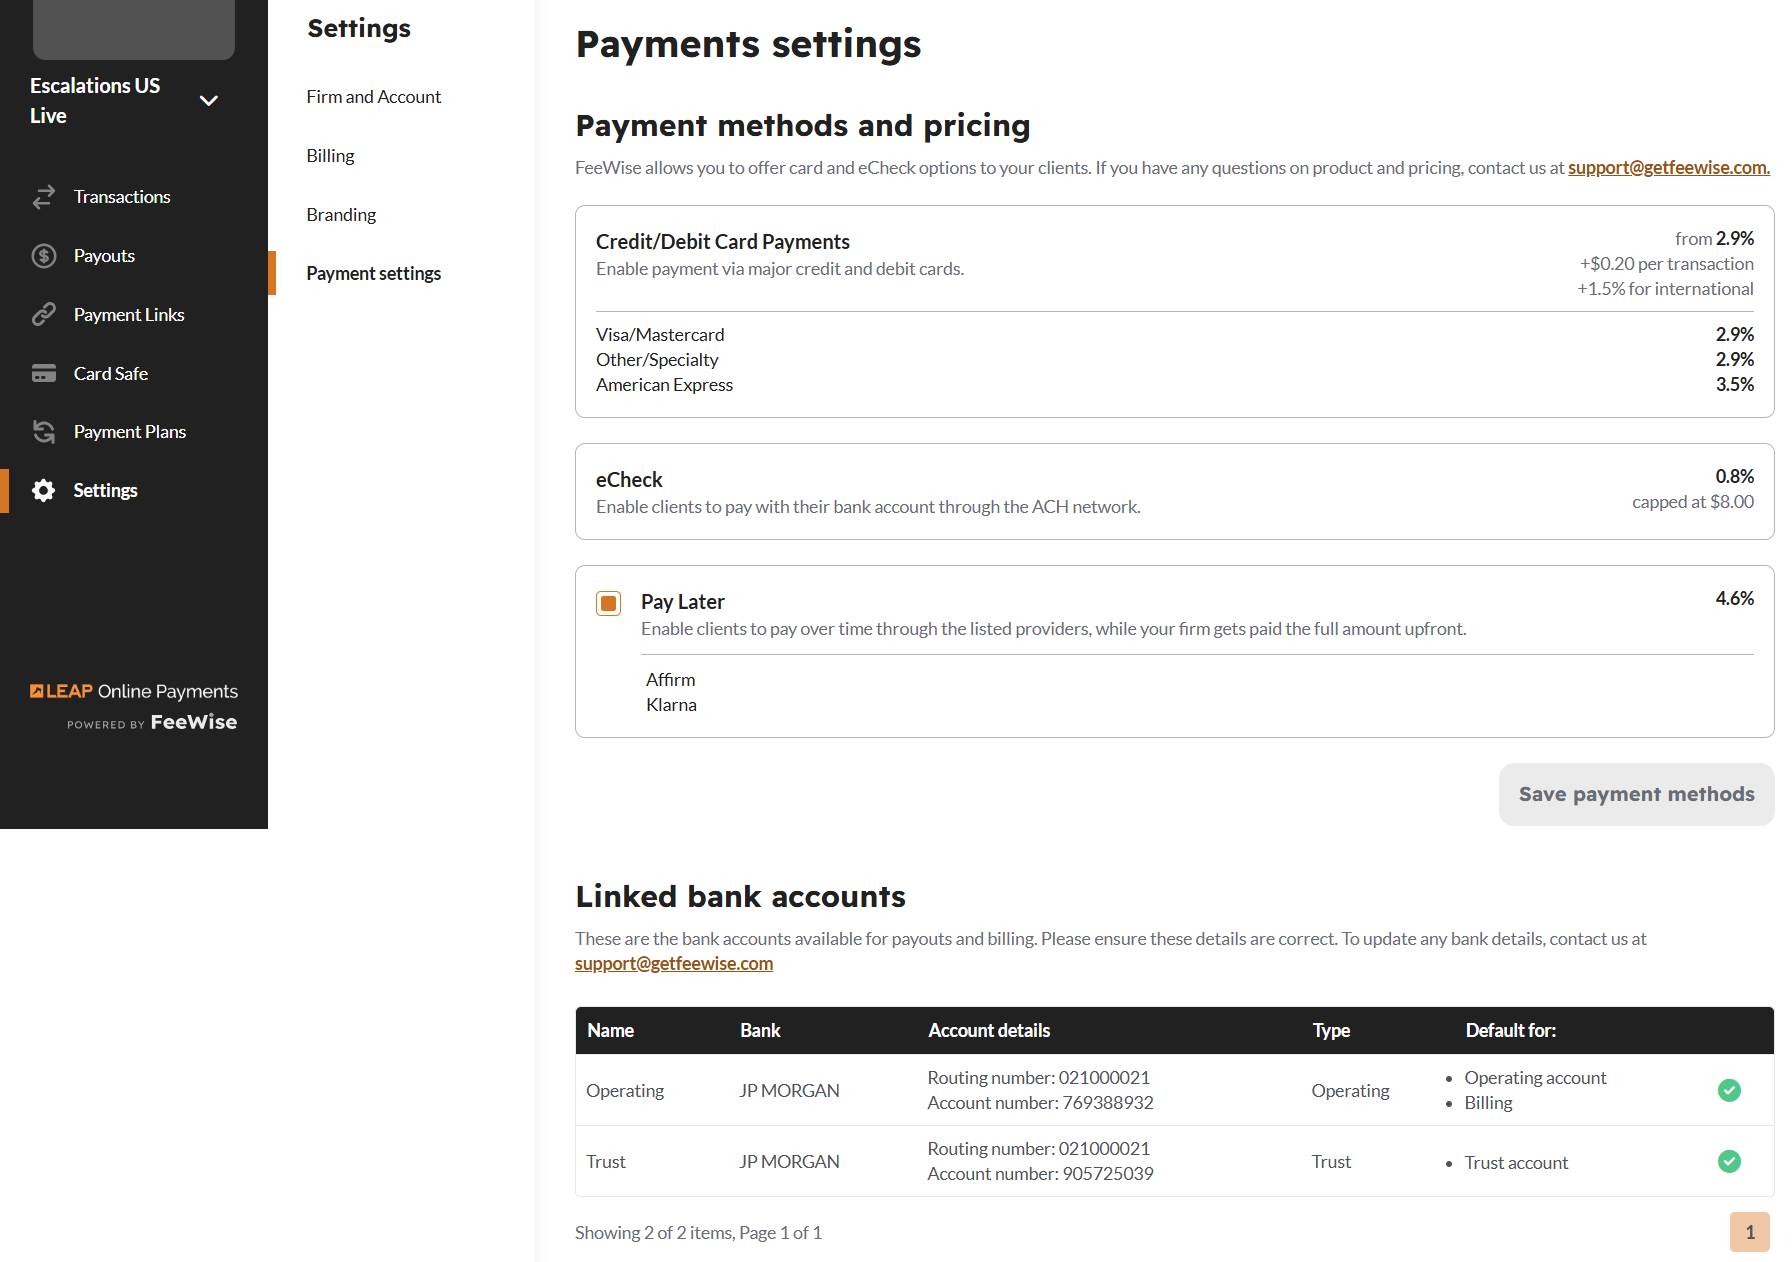Click the Transactions arrows icon in sidebar
The width and height of the screenshot is (1792, 1262).
tap(44, 197)
